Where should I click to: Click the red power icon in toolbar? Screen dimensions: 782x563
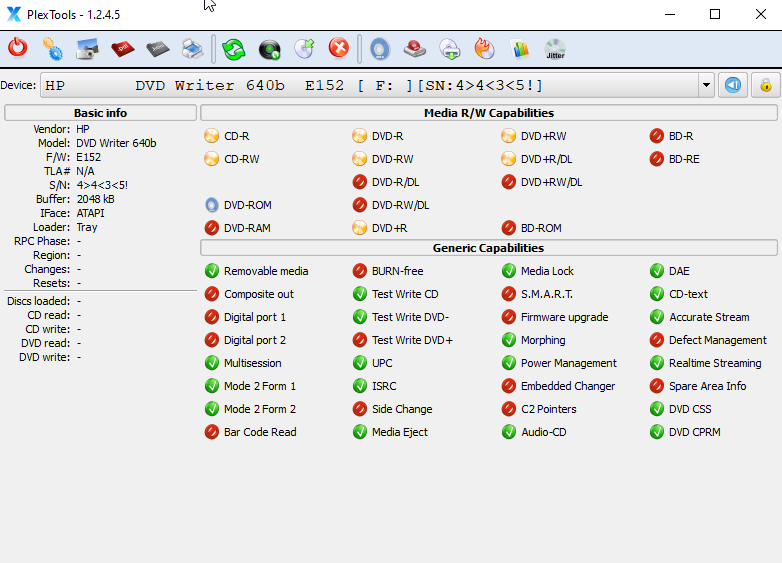click(18, 48)
